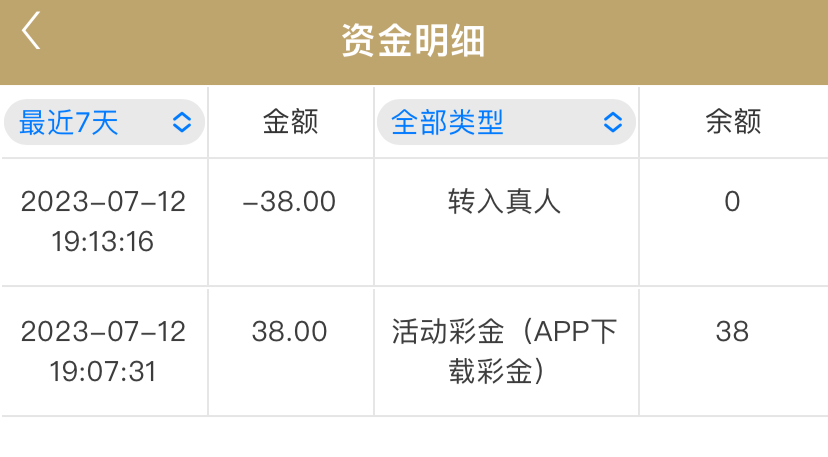Click the gold header bar
Screen dimensions: 828x457
coord(650,42)
